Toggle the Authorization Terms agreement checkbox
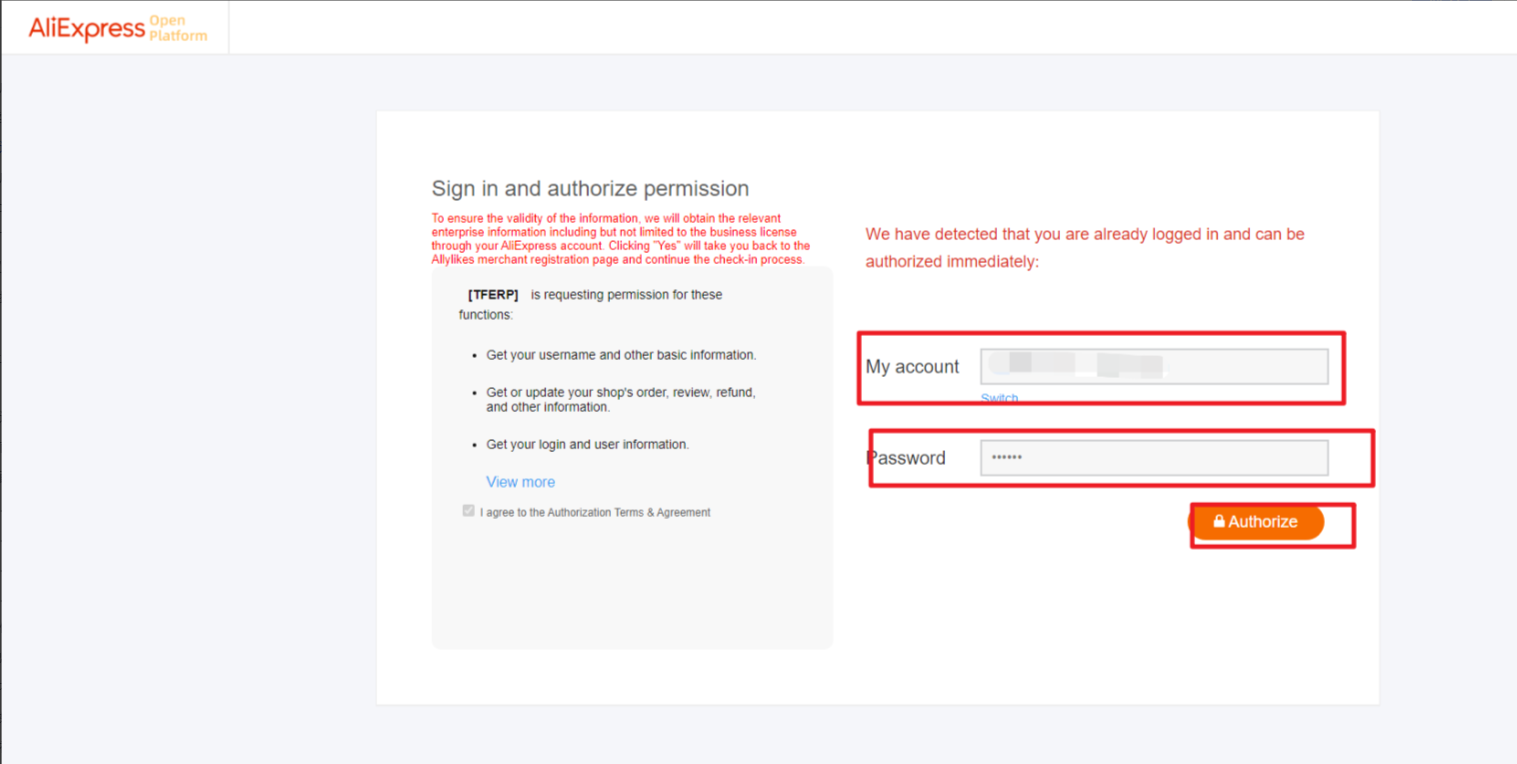The width and height of the screenshot is (1517, 764). click(468, 511)
